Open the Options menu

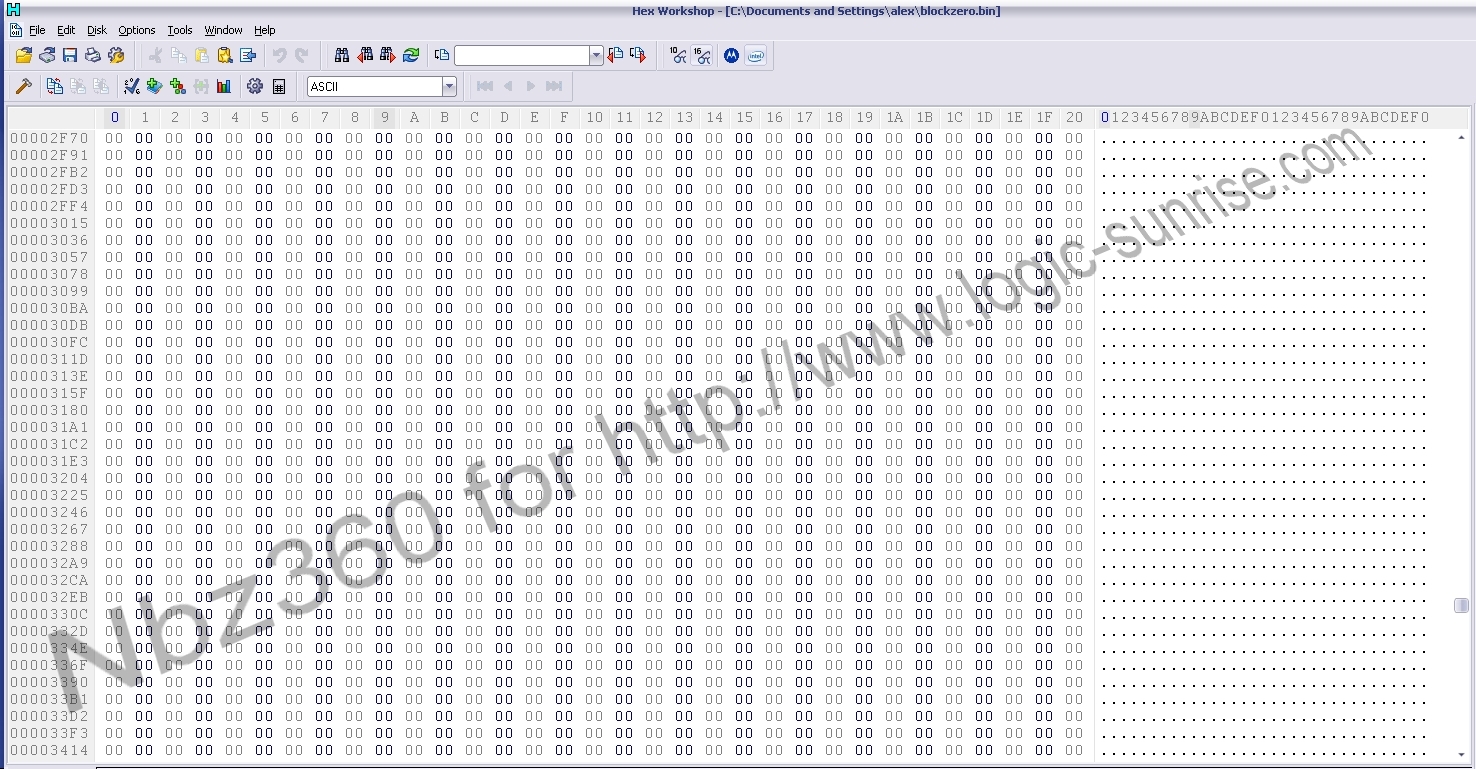[137, 30]
